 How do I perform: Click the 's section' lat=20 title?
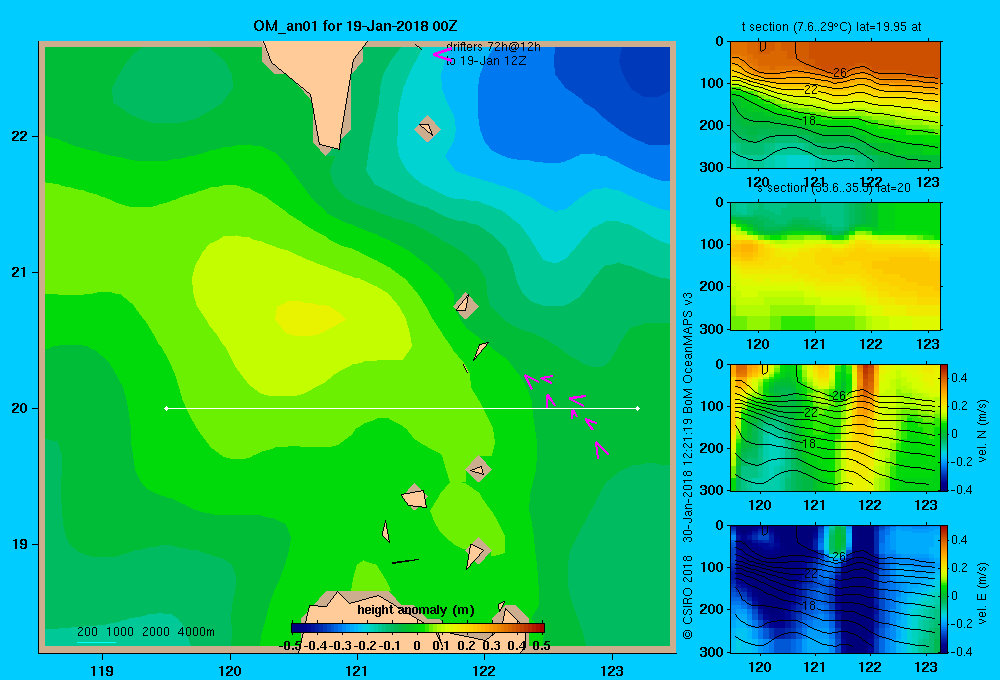[x=834, y=188]
